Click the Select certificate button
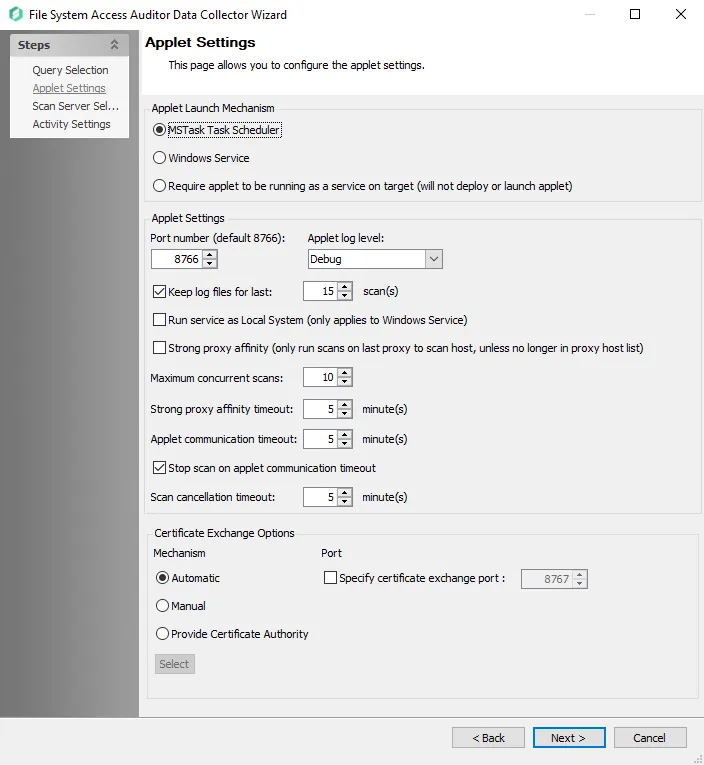704x765 pixels. click(x=175, y=664)
